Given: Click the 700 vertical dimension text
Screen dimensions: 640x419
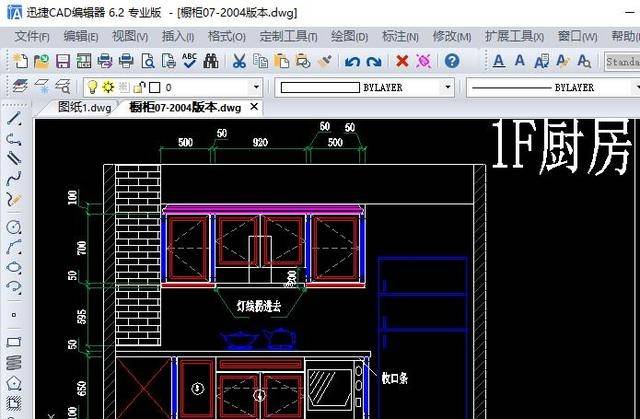Looking at the screenshot, I should (x=82, y=248).
